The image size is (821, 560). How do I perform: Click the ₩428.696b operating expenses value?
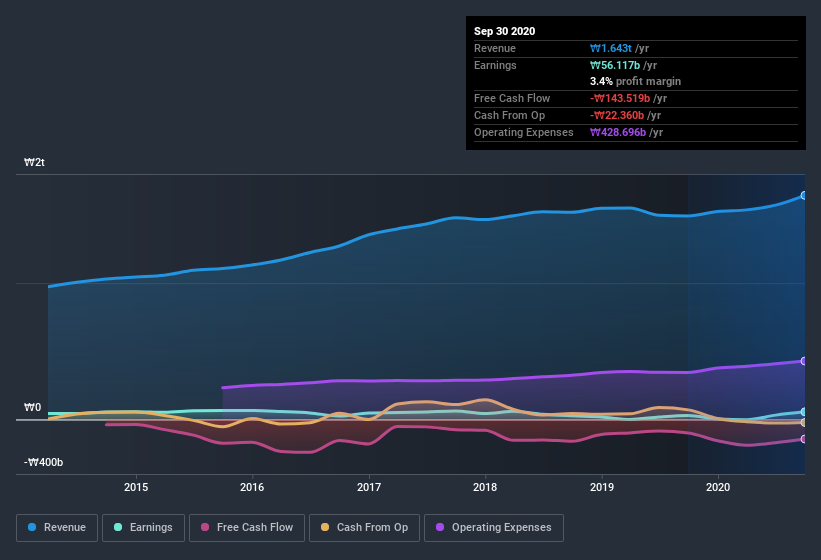[618, 132]
